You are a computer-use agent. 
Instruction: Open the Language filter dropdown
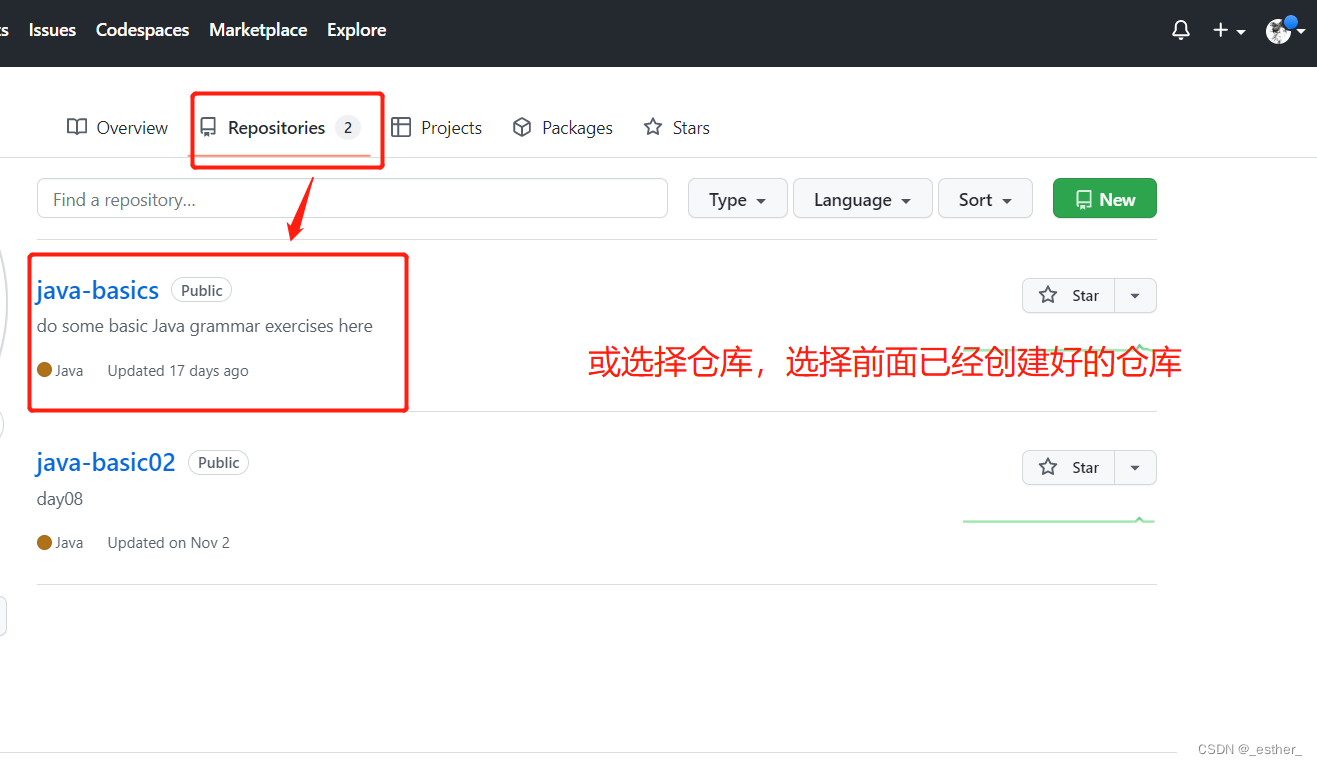[x=862, y=198]
